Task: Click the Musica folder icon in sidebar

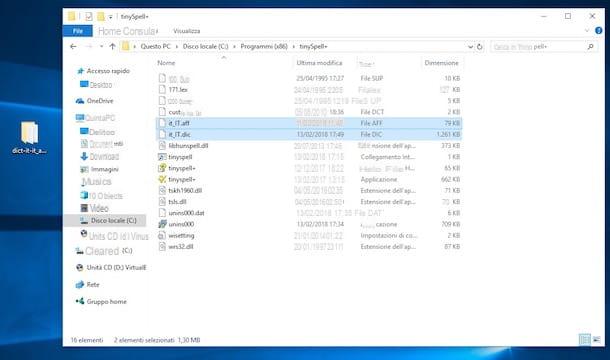Action: [84, 182]
